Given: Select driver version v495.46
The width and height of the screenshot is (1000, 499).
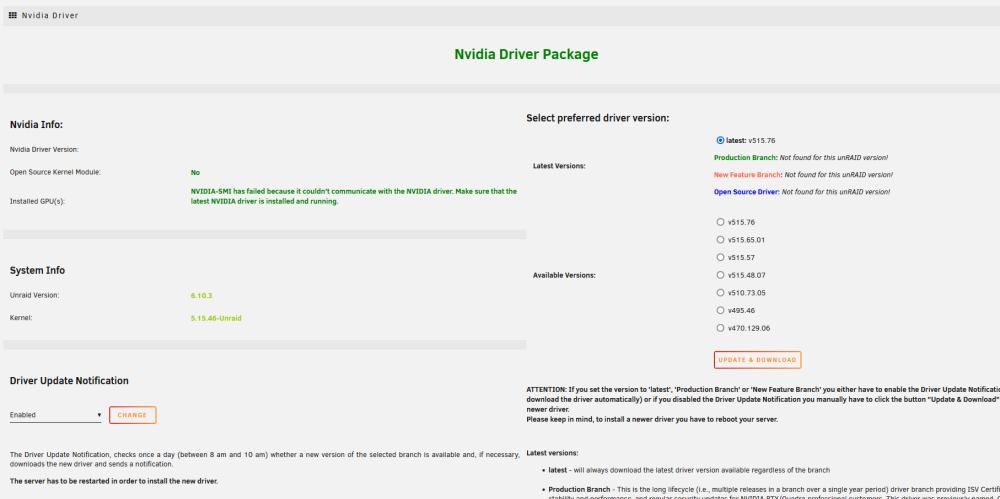Looking at the screenshot, I should [x=721, y=310].
